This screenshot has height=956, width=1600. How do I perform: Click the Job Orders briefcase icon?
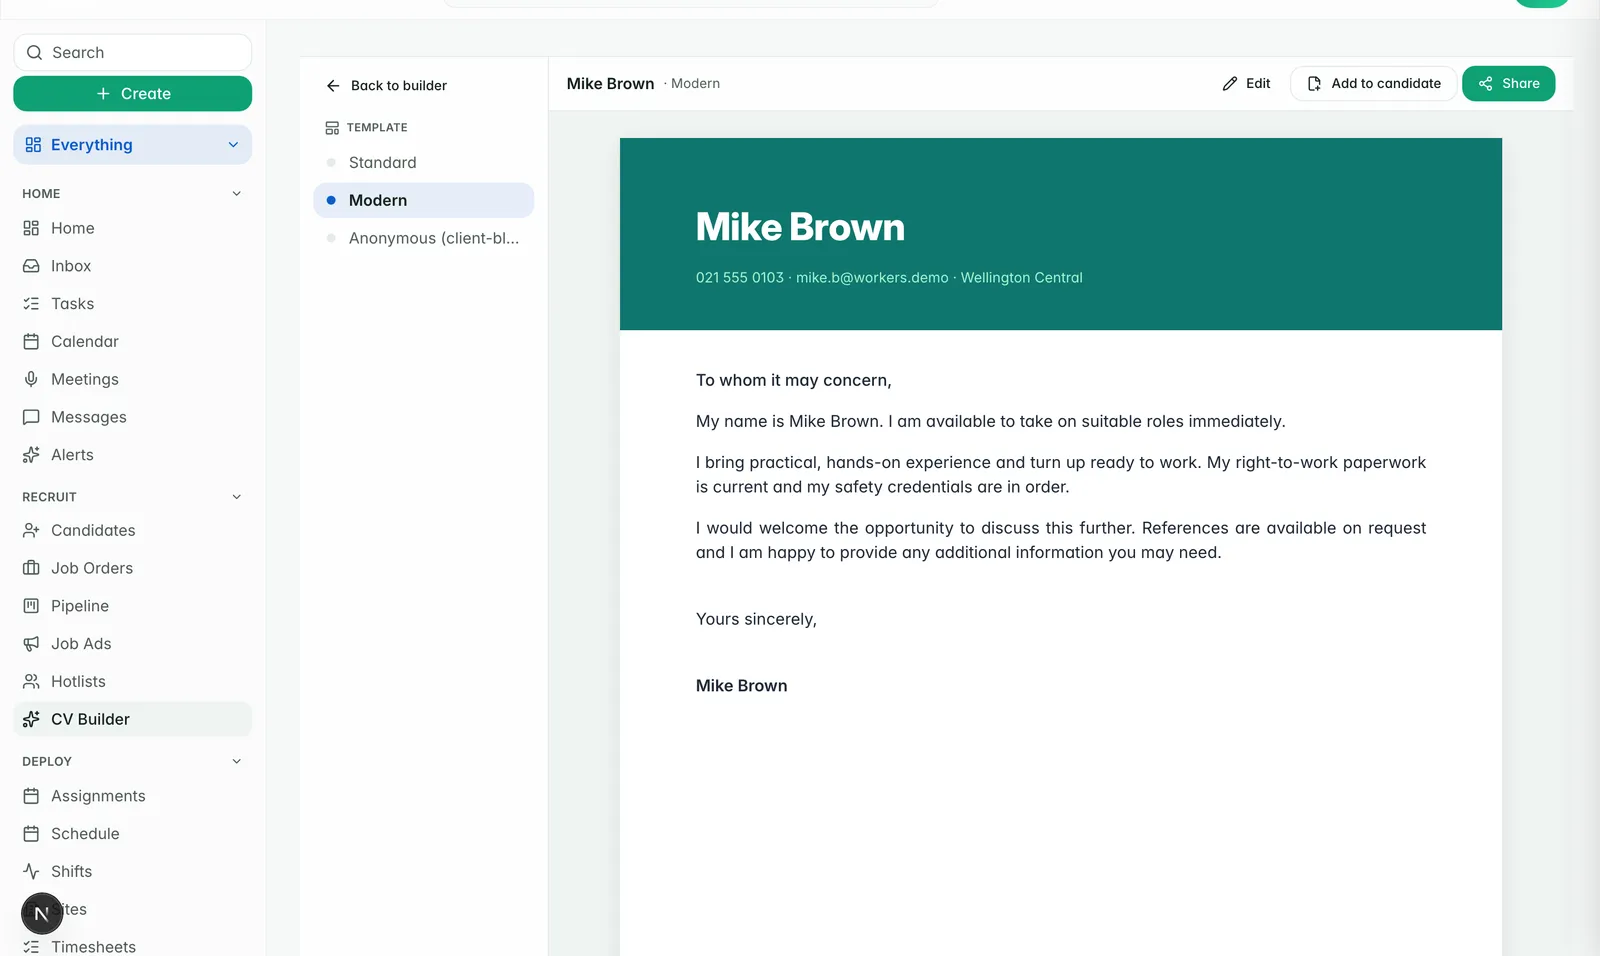coord(31,568)
